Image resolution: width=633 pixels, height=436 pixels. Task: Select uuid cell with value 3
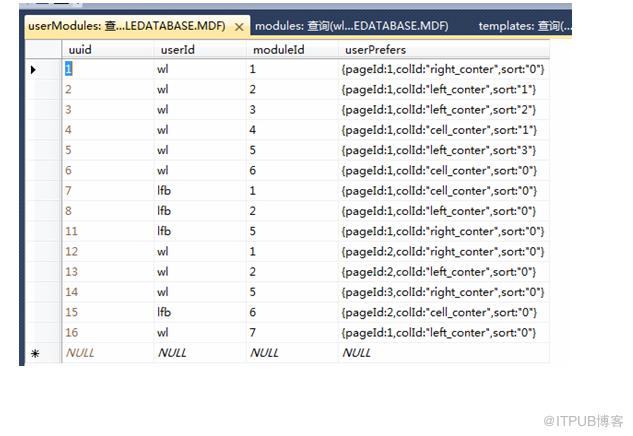108,110
